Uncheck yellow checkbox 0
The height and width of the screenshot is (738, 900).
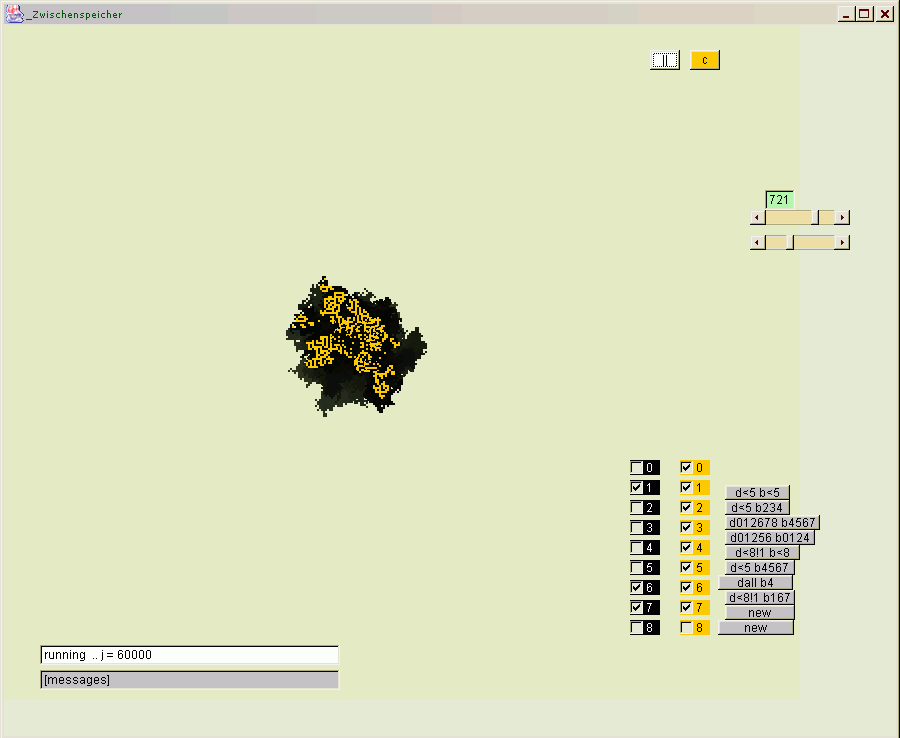point(686,468)
